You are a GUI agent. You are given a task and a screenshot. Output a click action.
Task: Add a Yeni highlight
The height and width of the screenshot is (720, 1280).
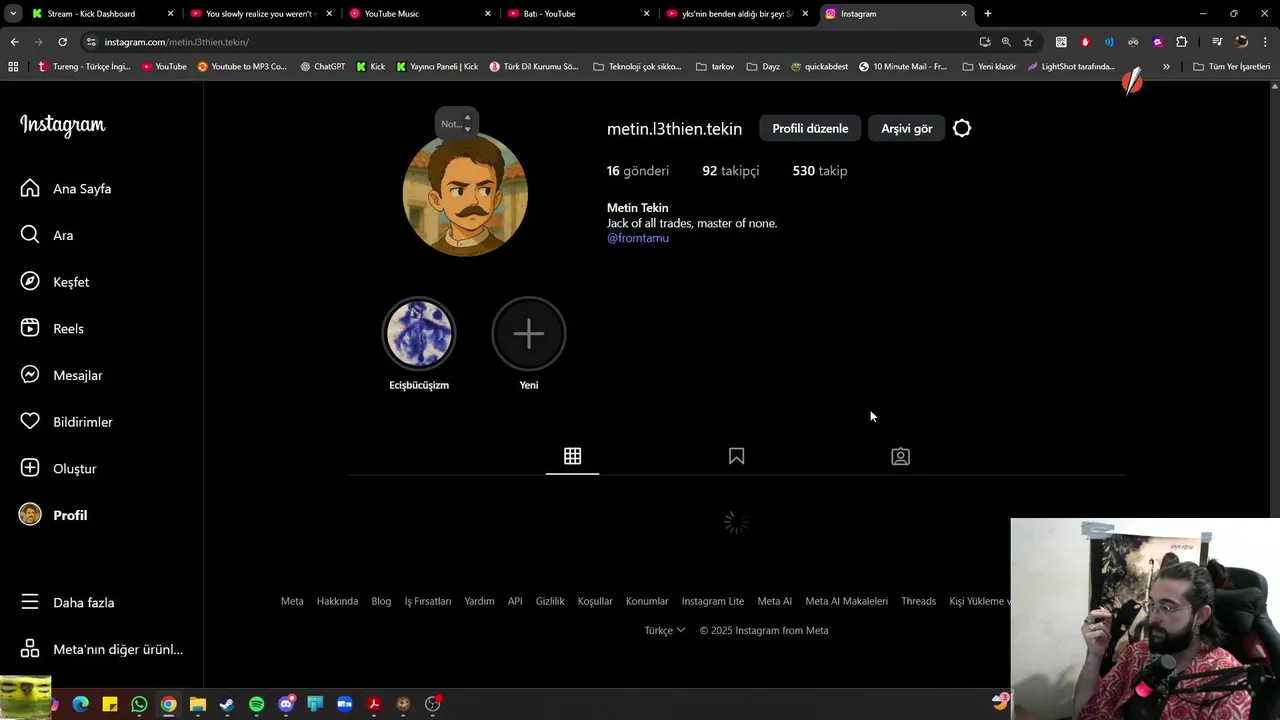[529, 333]
